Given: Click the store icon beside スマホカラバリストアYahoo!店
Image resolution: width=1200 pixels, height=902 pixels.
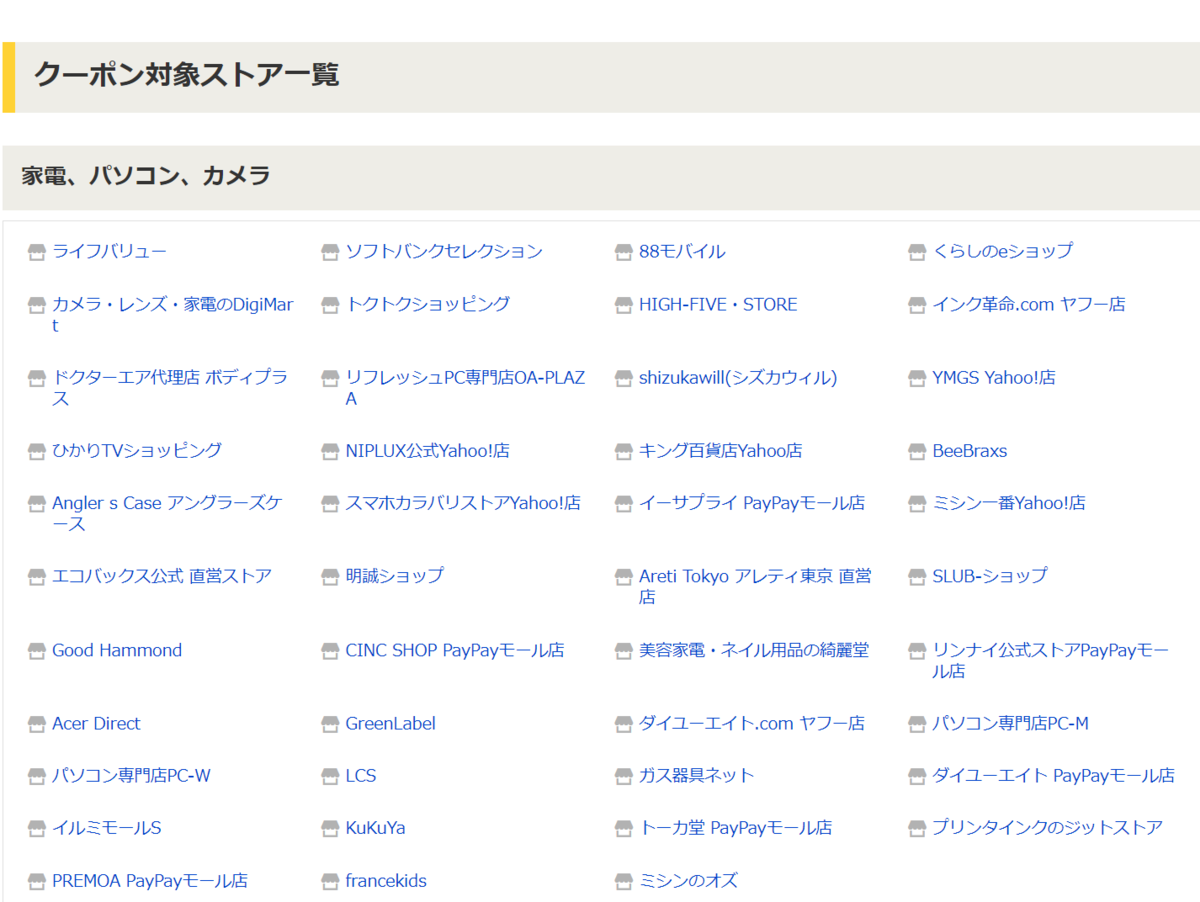Looking at the screenshot, I should pyautogui.click(x=330, y=503).
